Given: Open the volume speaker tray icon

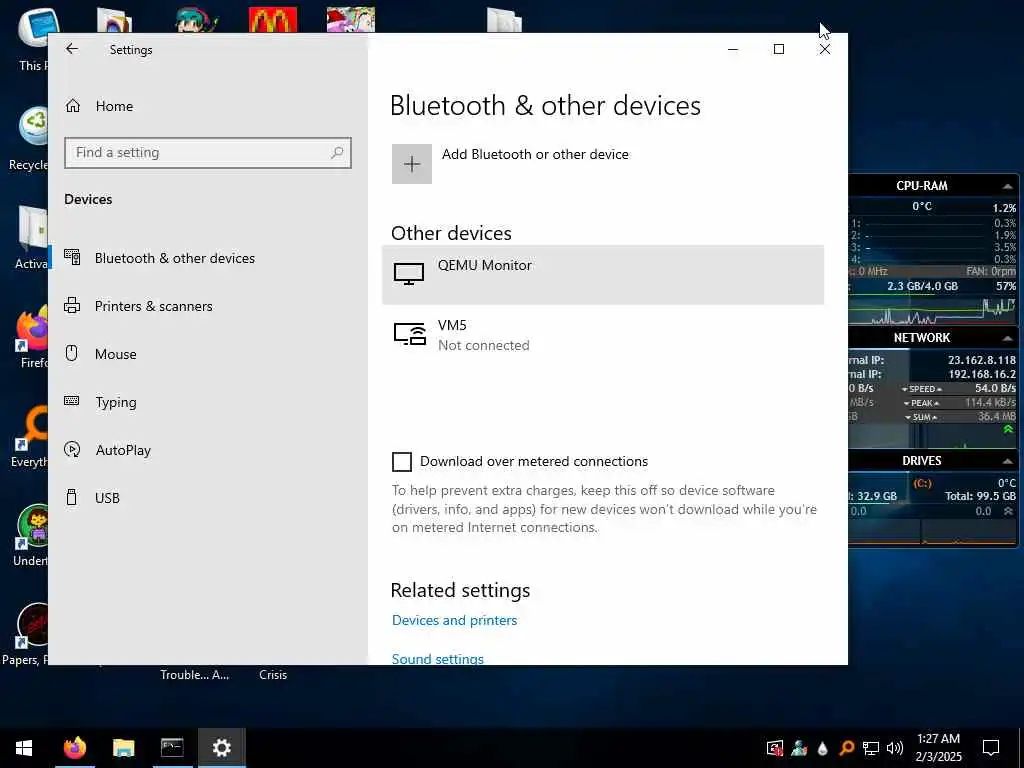Looking at the screenshot, I should [x=895, y=748].
